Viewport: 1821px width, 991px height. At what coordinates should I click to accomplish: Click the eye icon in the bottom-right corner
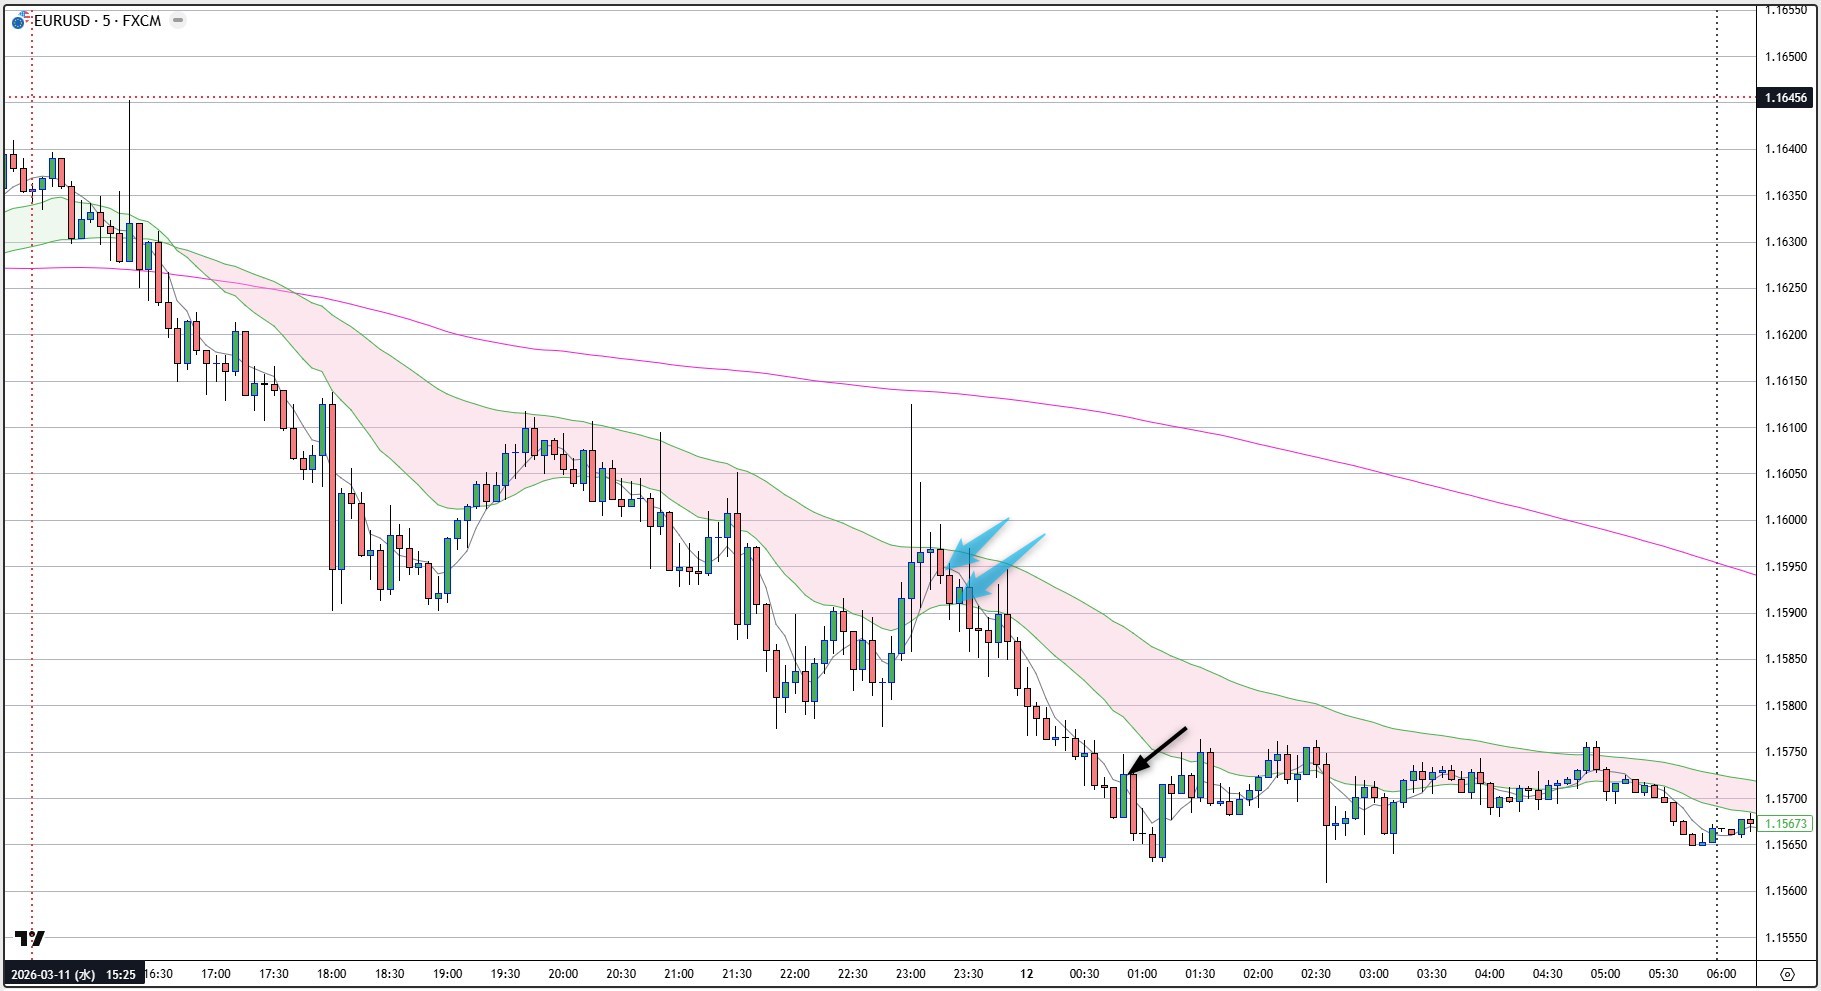click(x=1786, y=972)
